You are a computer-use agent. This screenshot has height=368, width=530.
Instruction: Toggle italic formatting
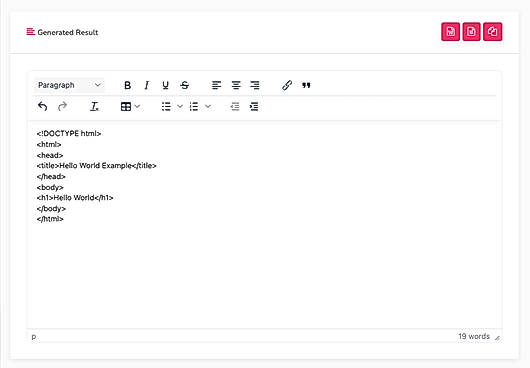[x=146, y=85]
